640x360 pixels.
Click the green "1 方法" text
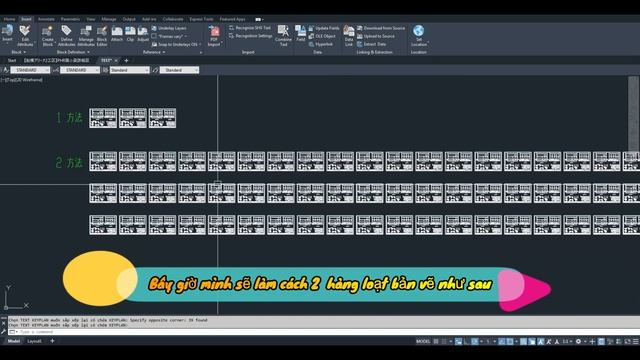(x=69, y=118)
